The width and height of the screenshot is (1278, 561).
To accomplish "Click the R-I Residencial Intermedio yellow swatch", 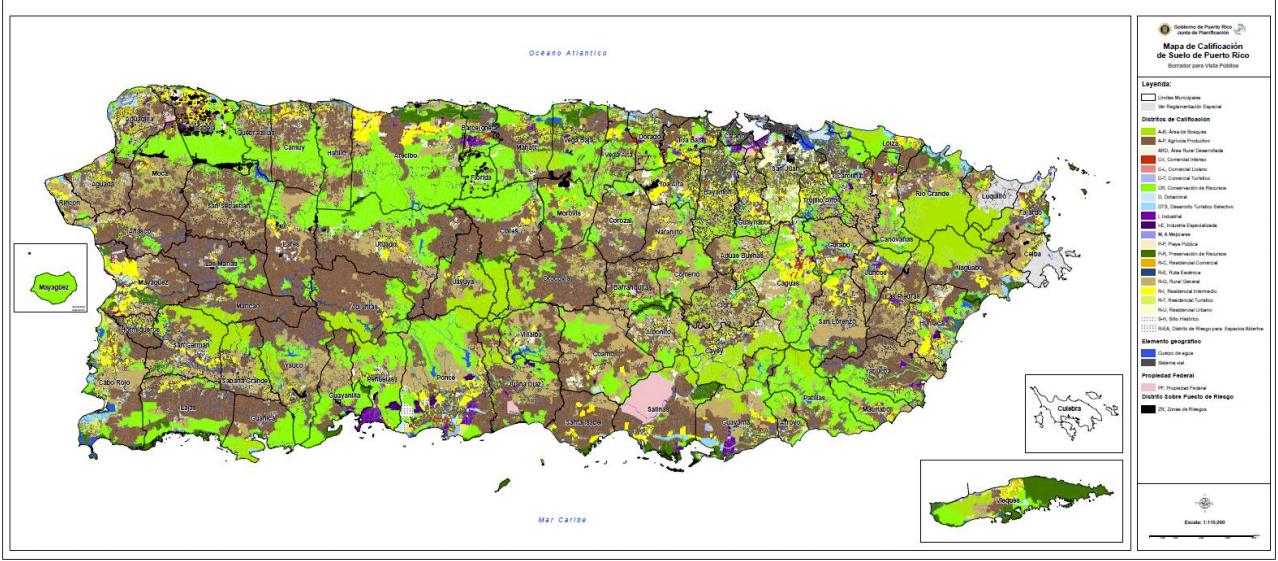I will (x=1148, y=291).
